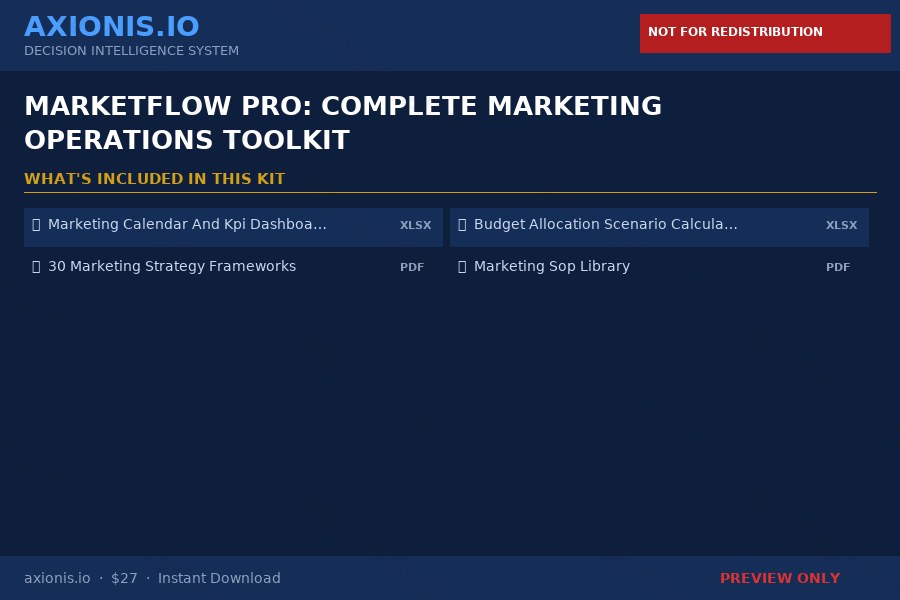Click the file icon beside 30 Marketing Strategy Frameworks
This screenshot has height=600, width=900.
[x=37, y=266]
